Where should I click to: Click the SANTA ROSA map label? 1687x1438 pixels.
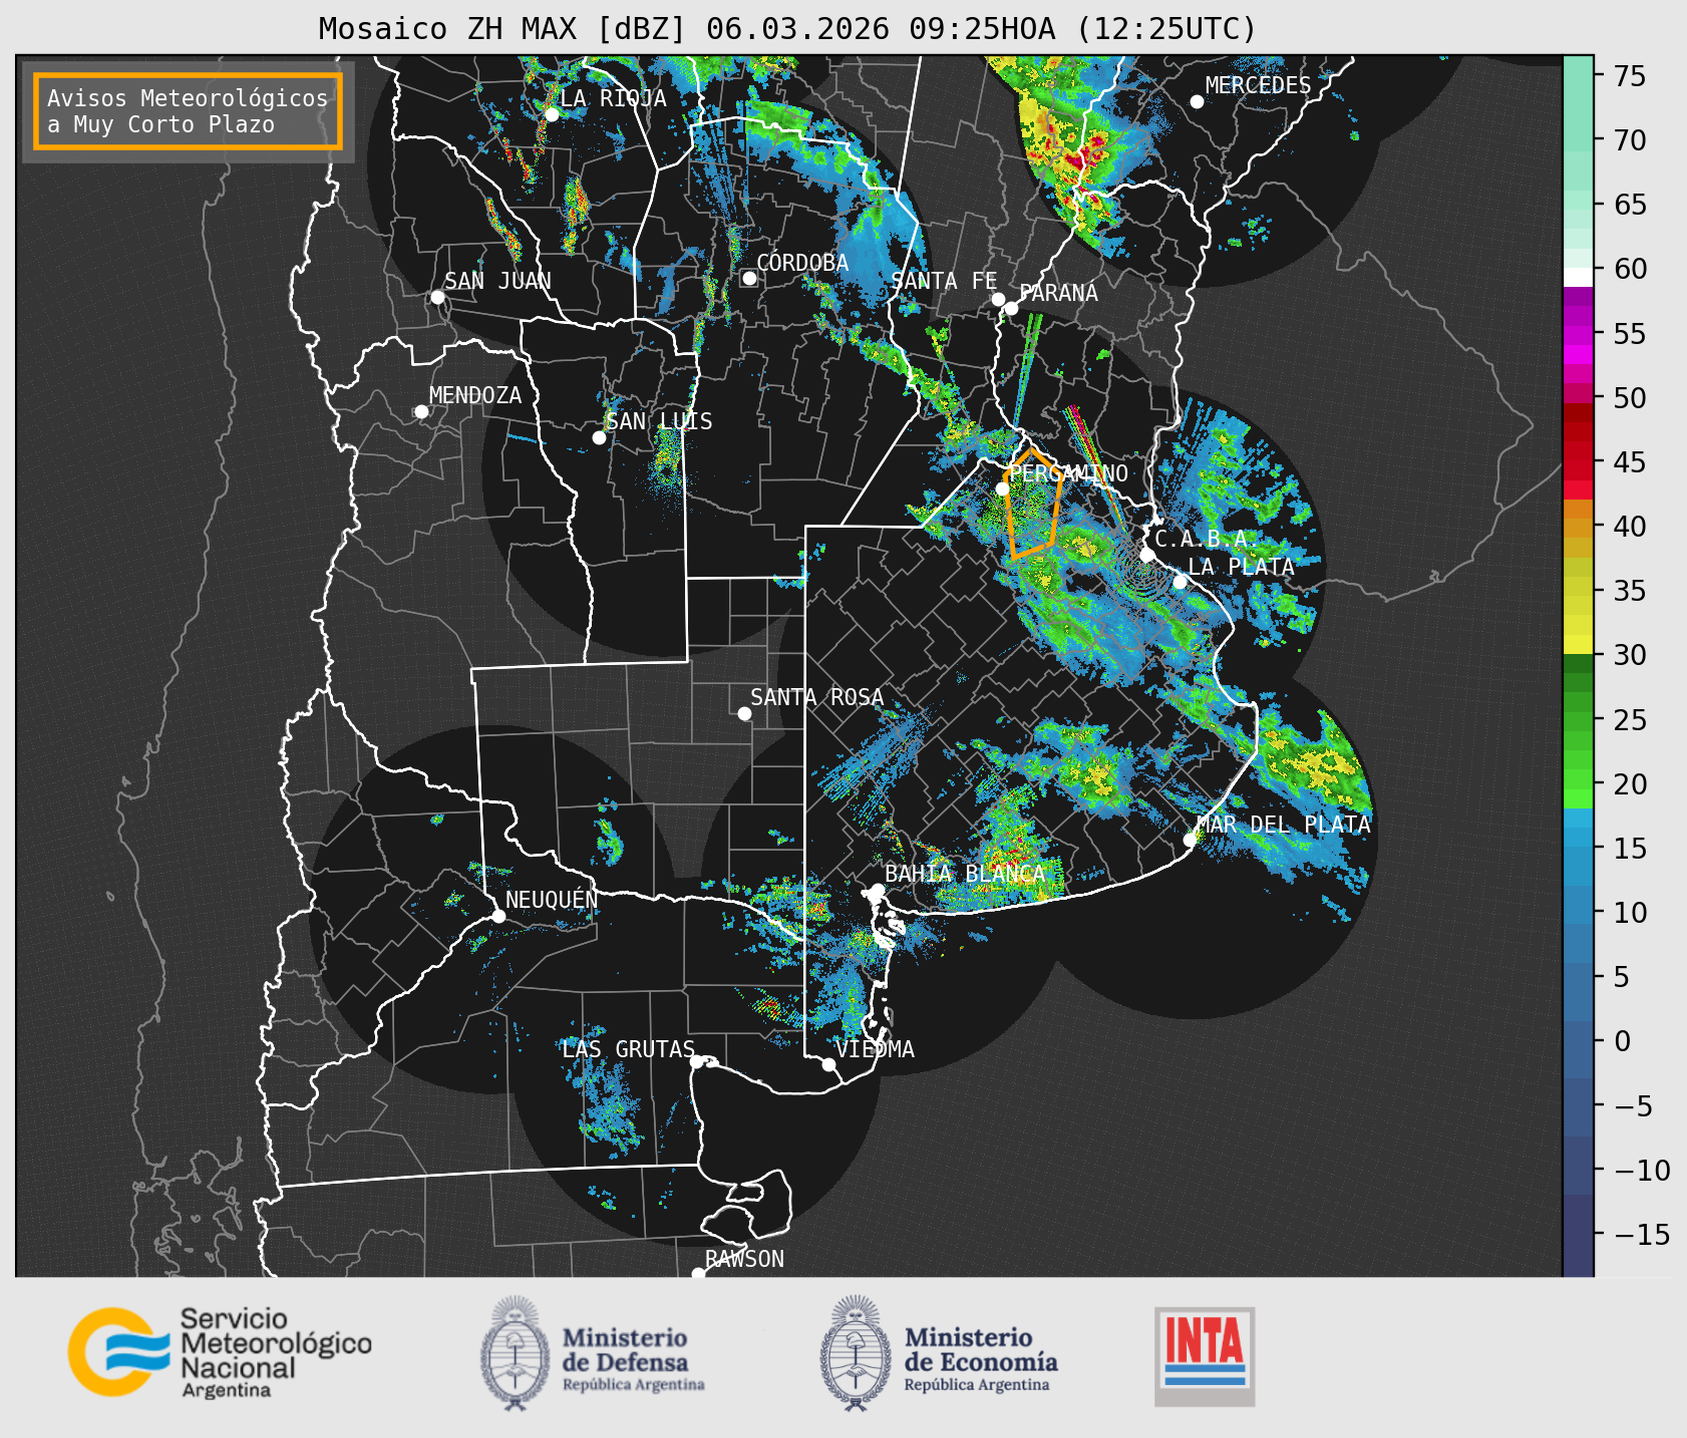coord(817,697)
